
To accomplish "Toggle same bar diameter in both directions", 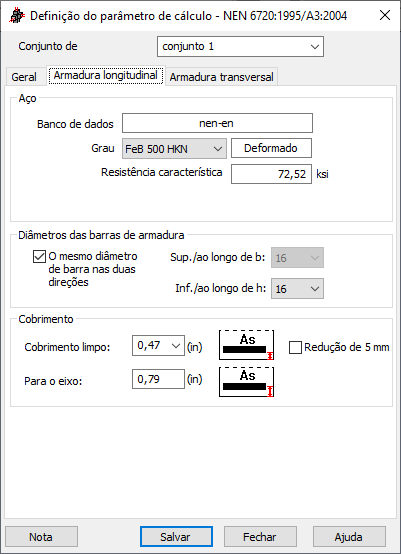I will tap(39, 257).
